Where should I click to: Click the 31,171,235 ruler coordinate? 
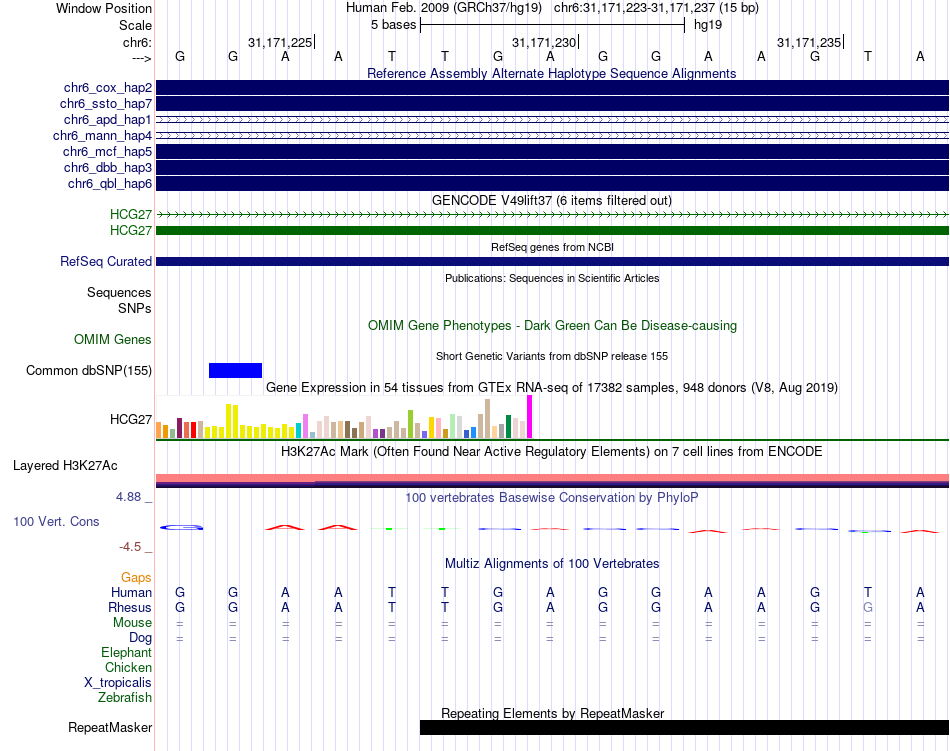[809, 42]
